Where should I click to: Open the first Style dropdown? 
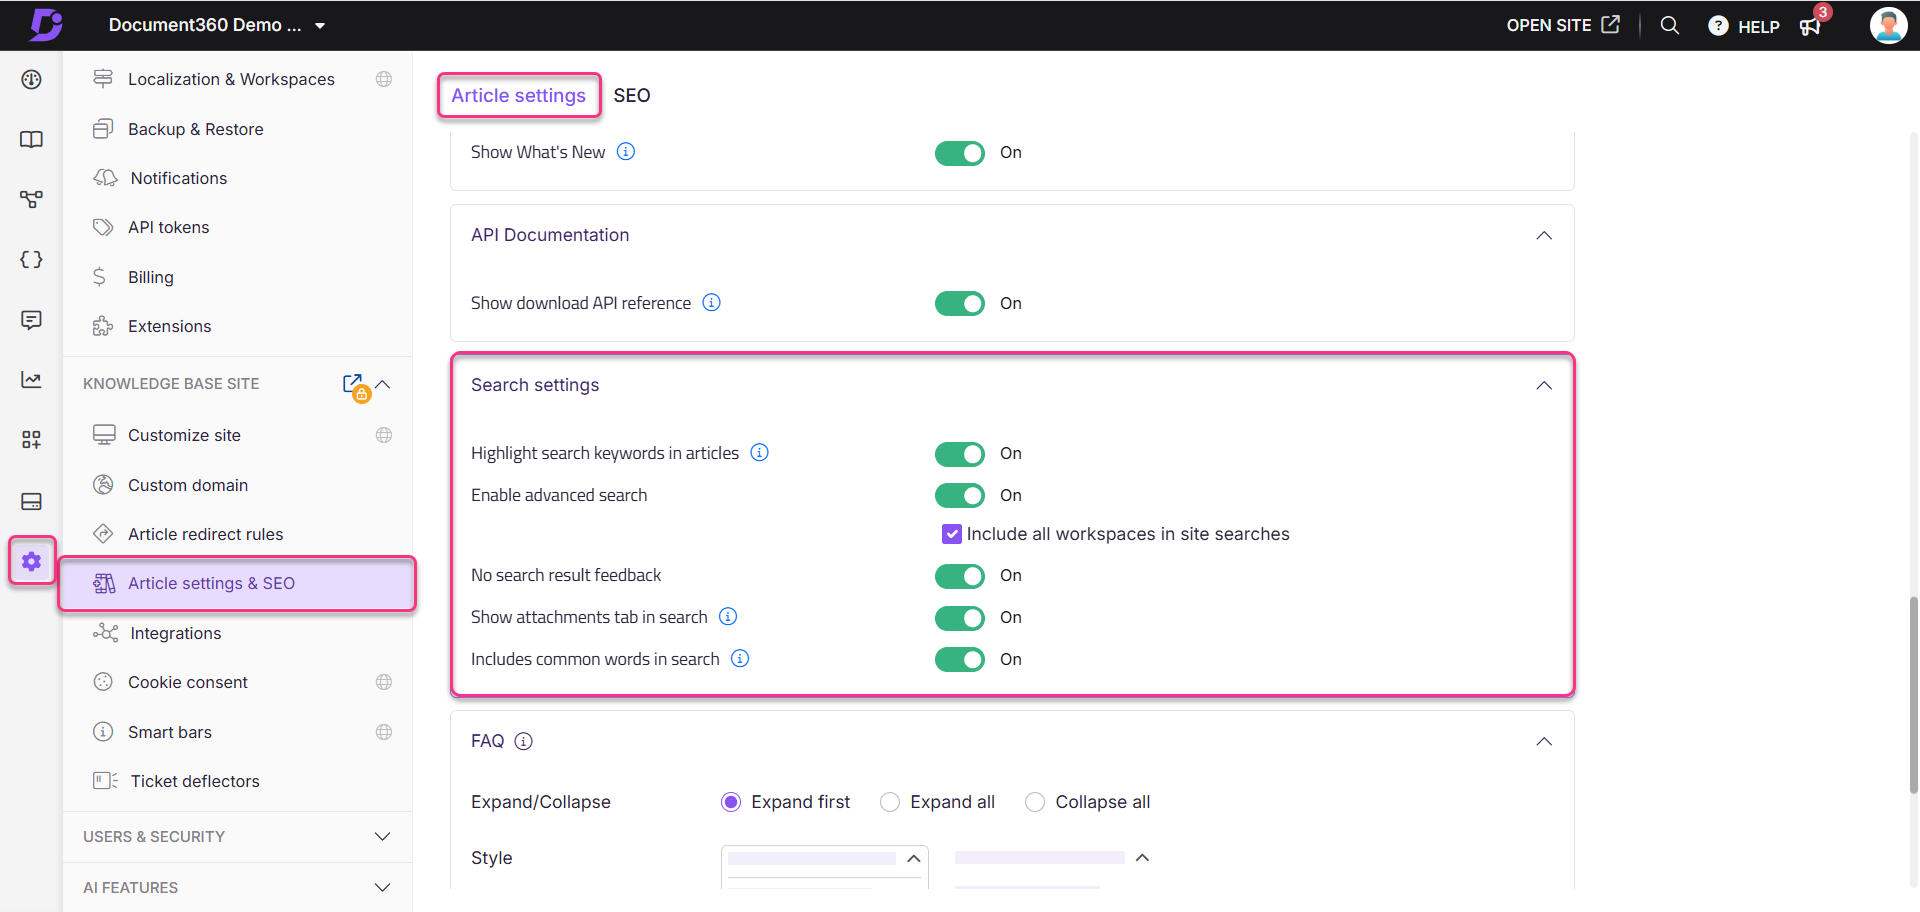[x=825, y=866]
